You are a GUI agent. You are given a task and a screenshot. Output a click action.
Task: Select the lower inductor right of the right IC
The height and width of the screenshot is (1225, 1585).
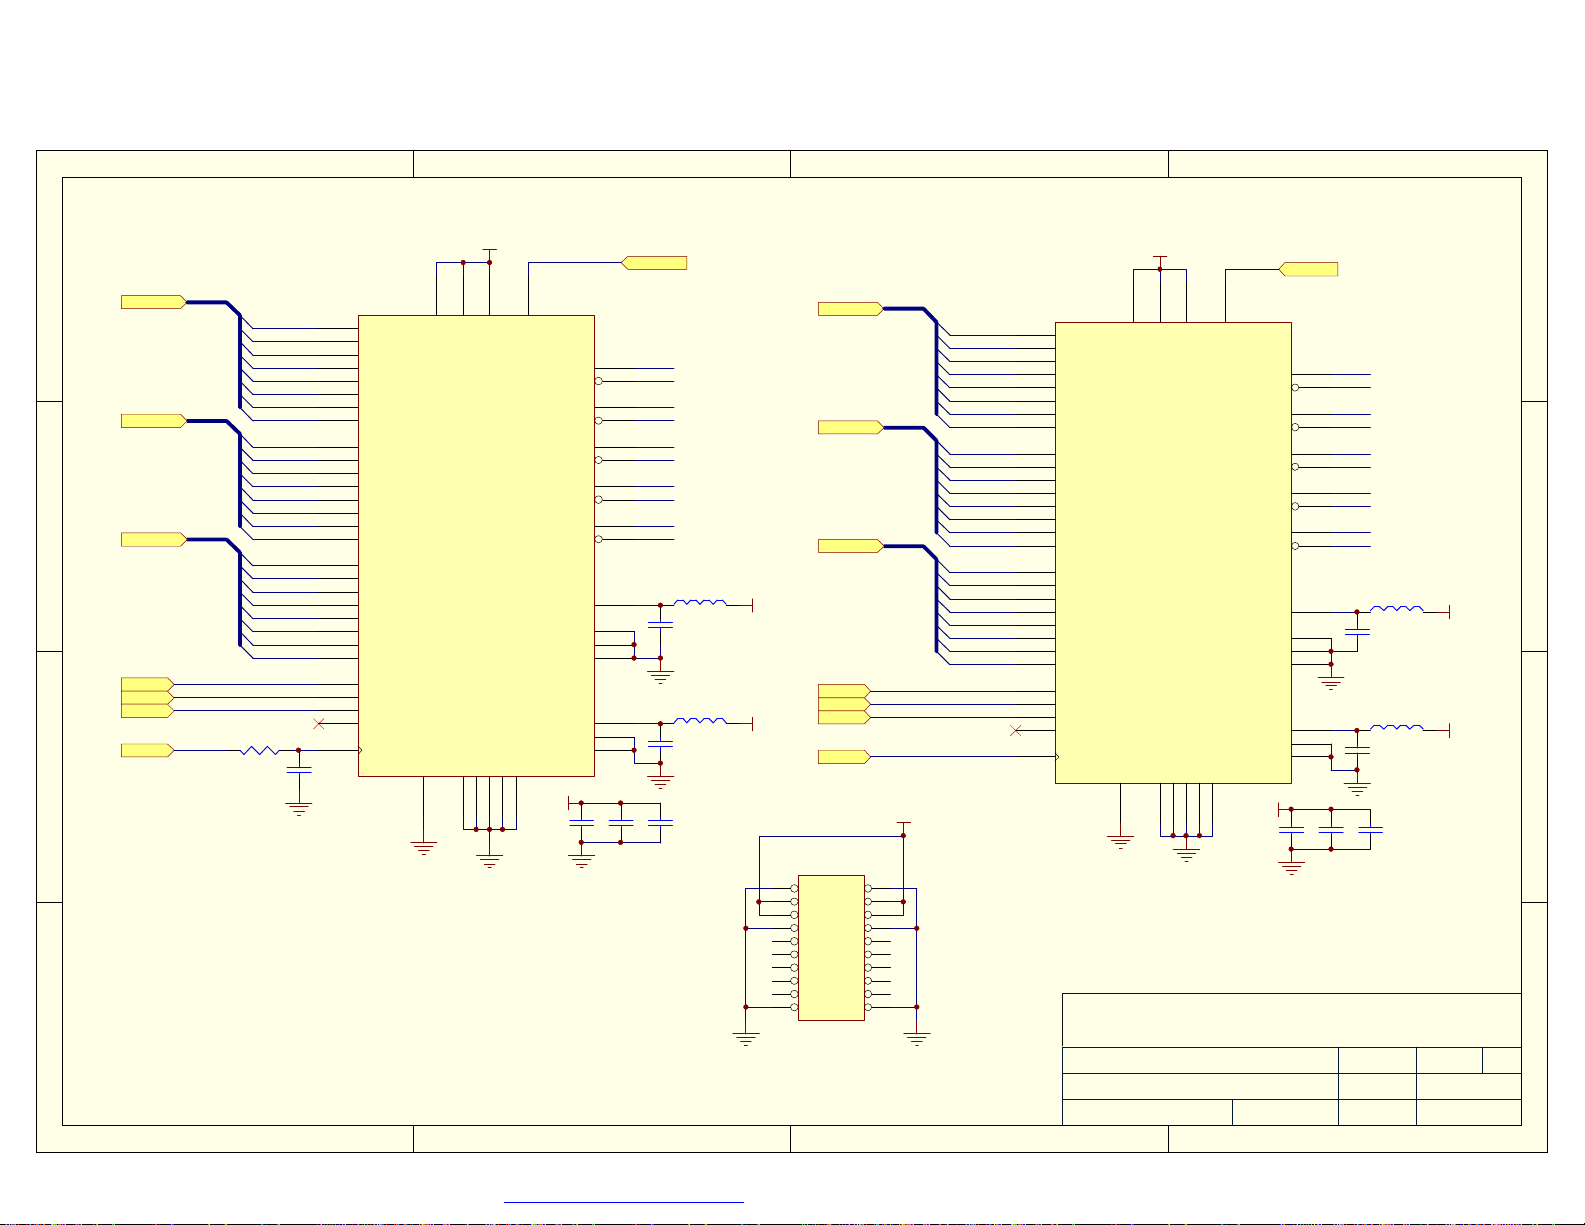coord(1396,727)
